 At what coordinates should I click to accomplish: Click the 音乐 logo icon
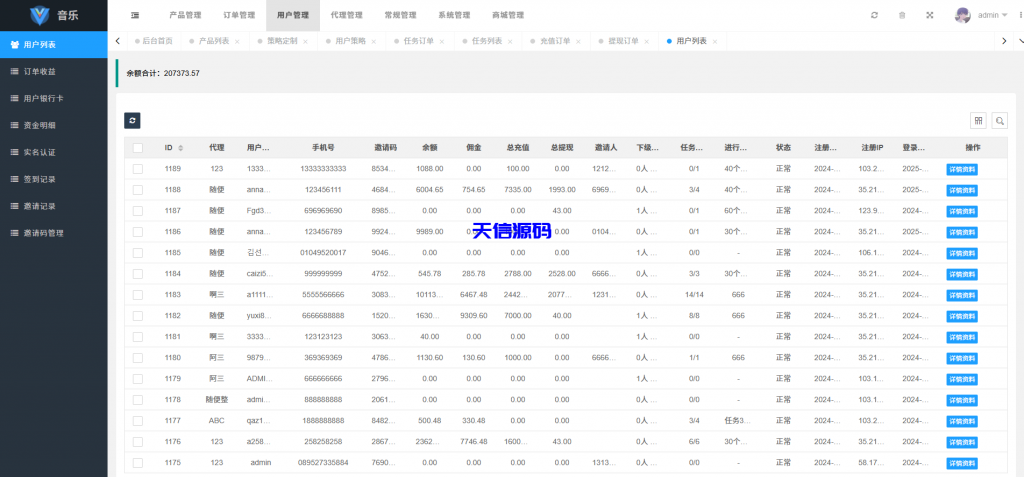(40, 14)
